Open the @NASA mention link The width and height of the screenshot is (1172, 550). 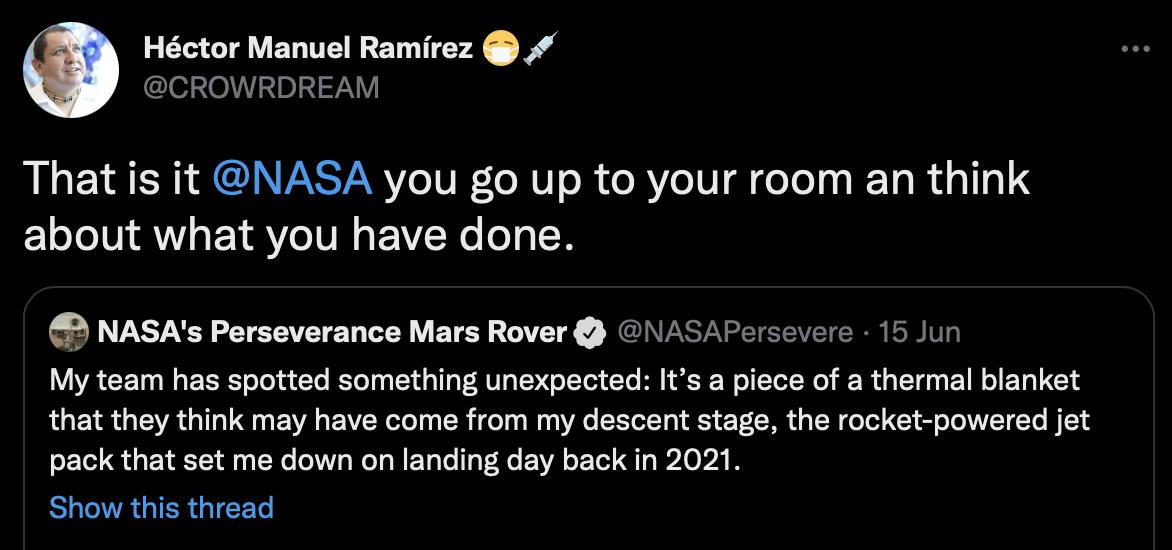292,179
